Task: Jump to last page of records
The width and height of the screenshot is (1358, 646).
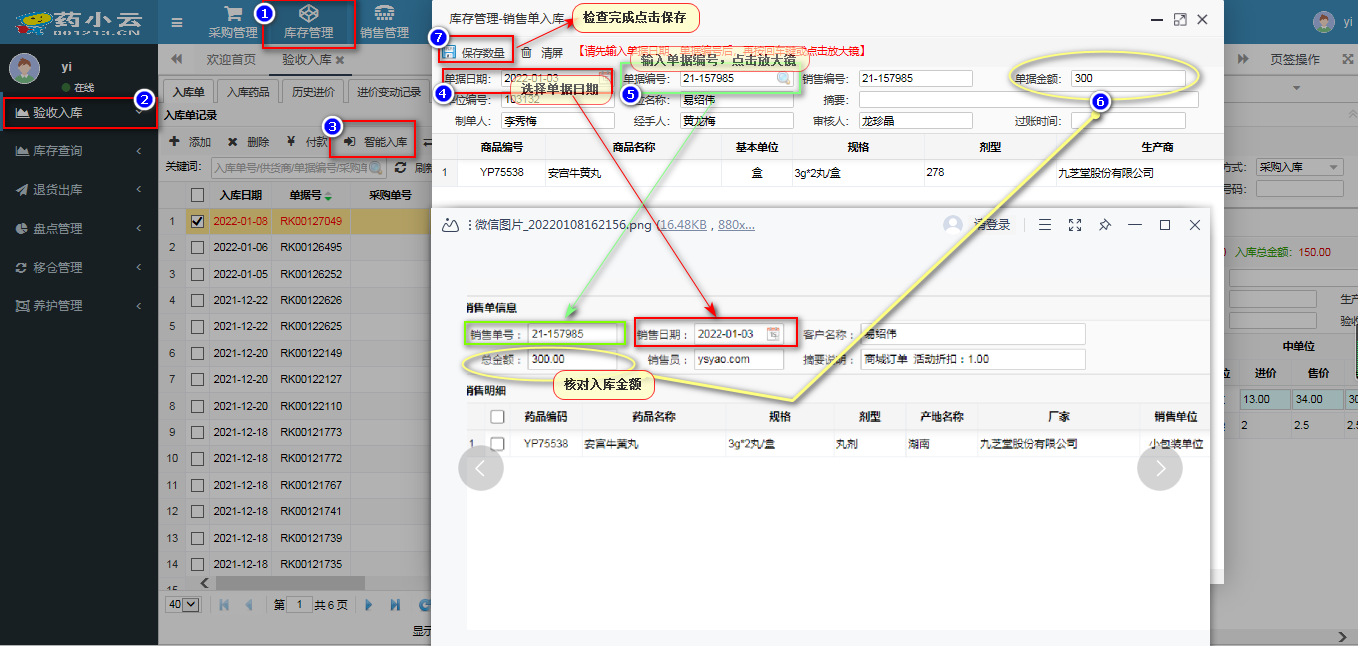Action: coord(396,605)
